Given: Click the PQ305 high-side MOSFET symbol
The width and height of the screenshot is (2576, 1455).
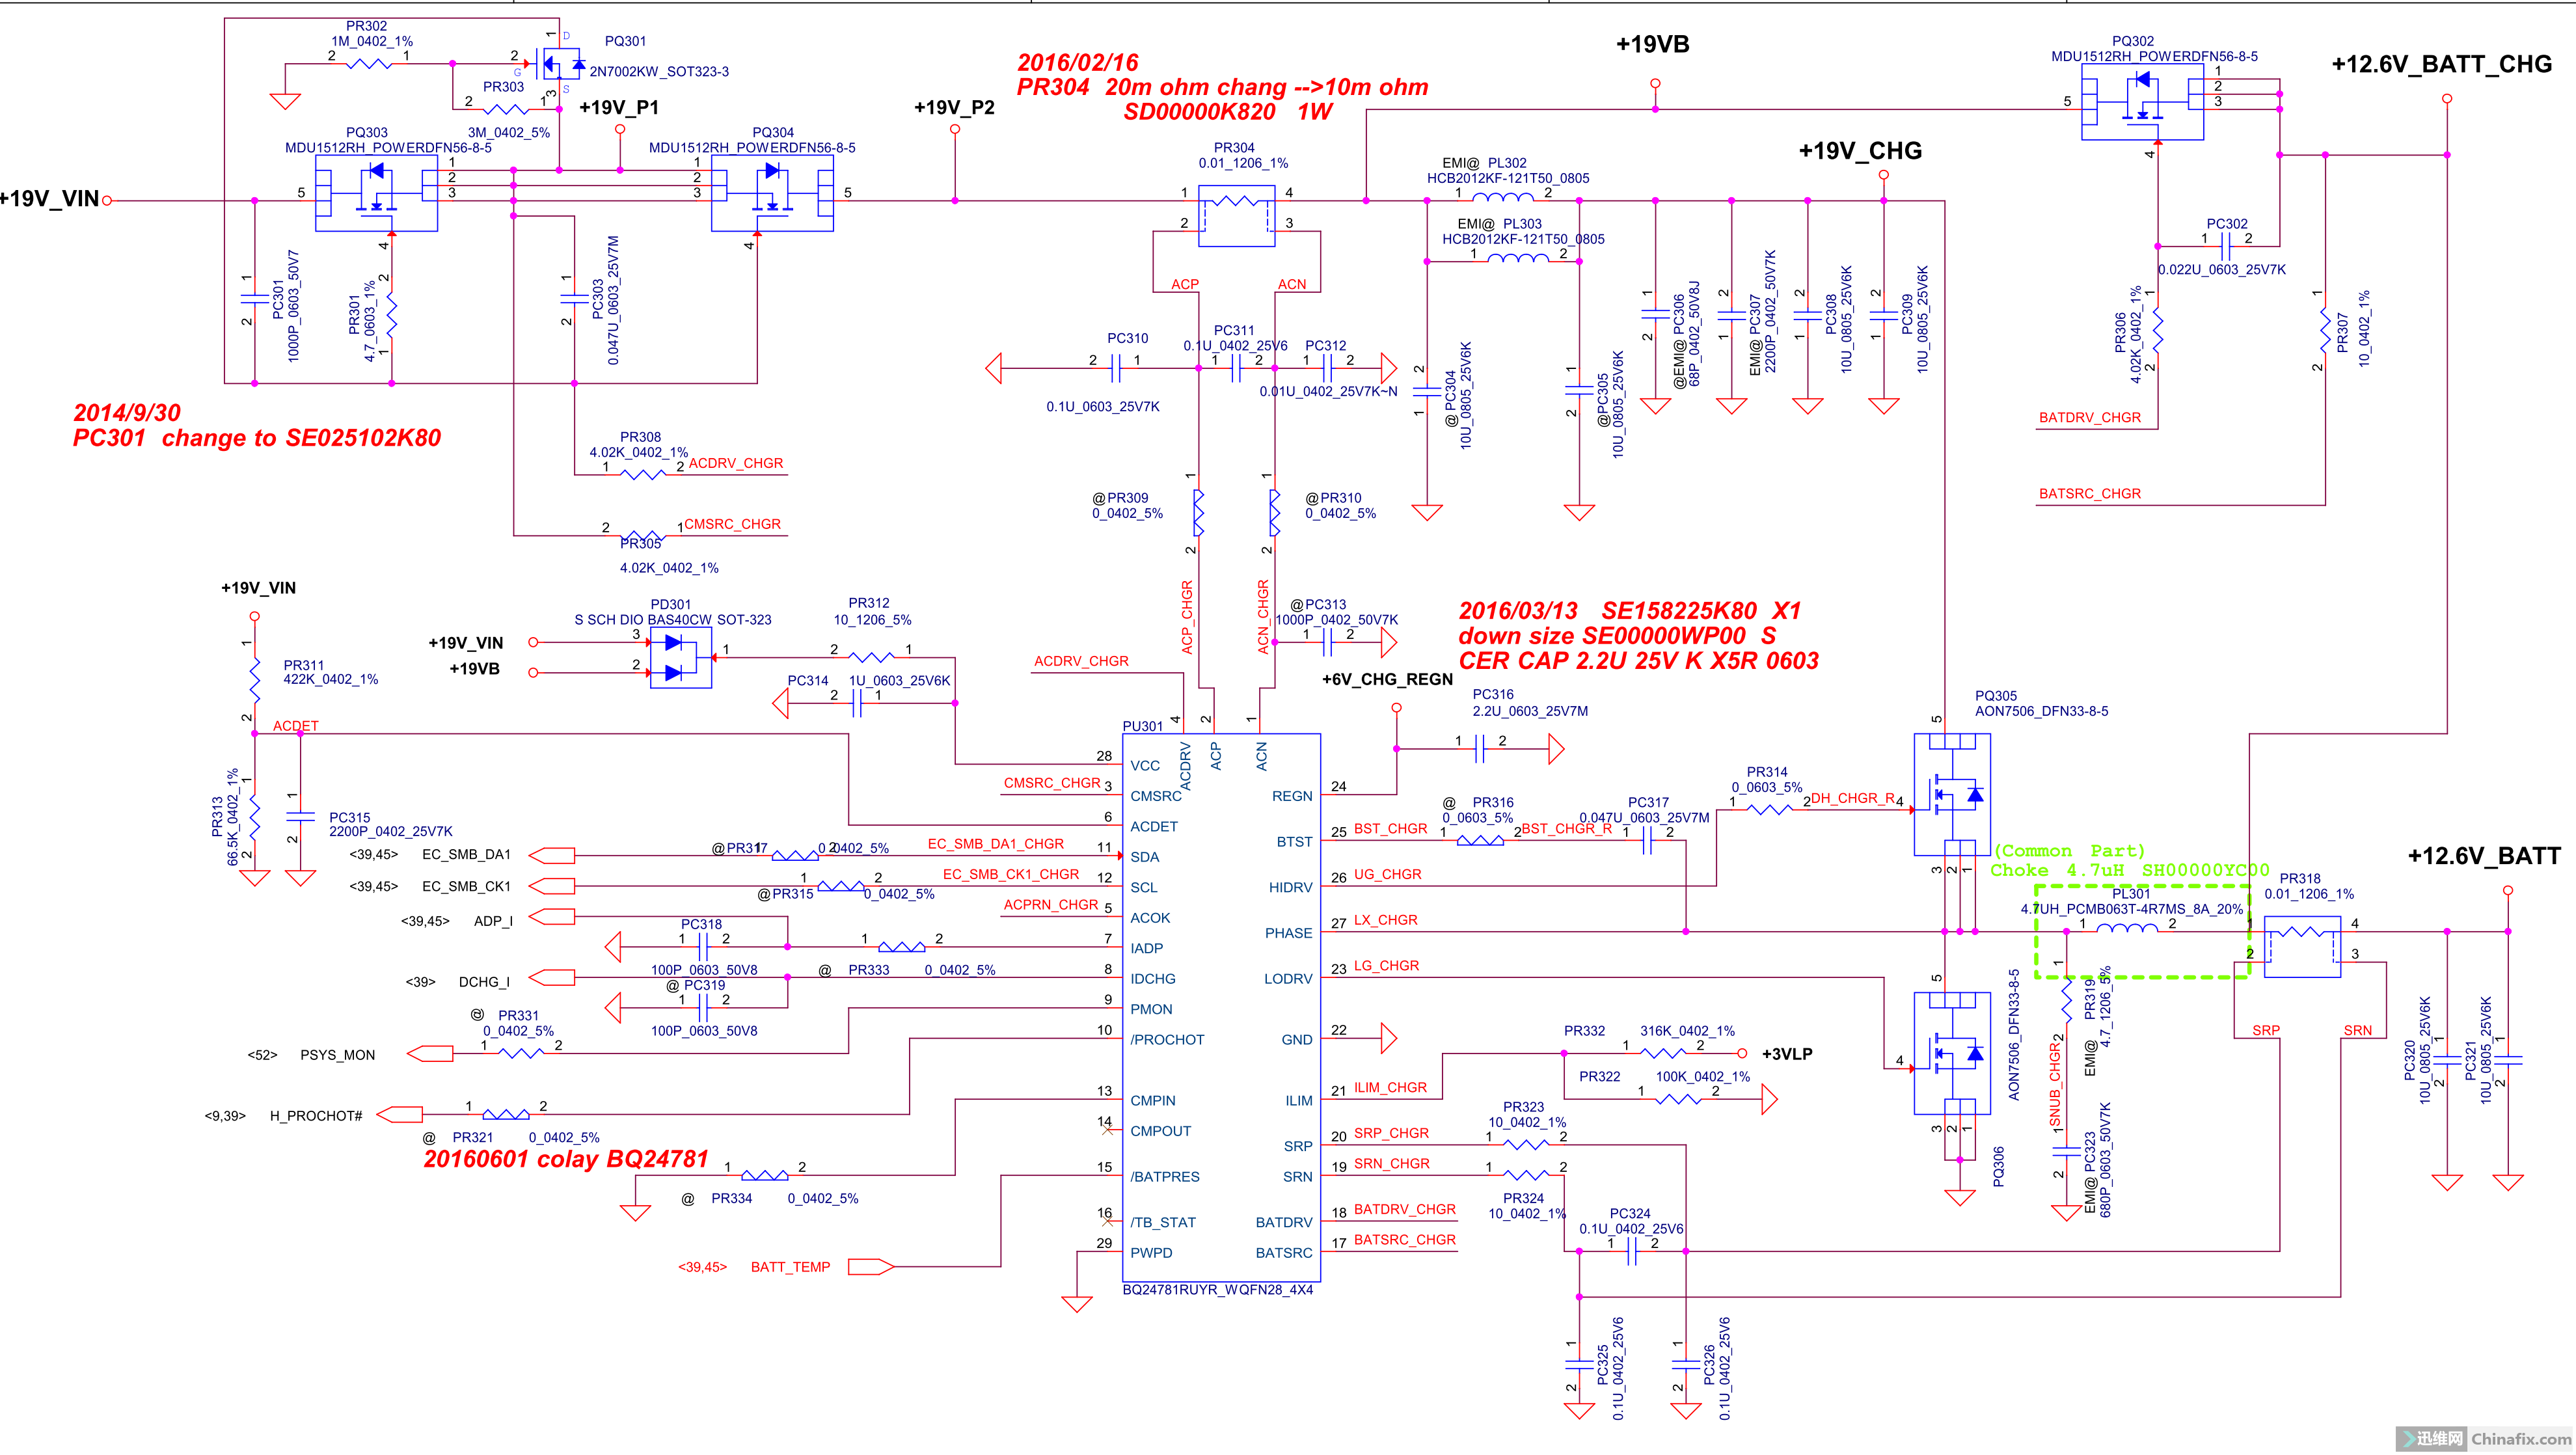Looking at the screenshot, I should pos(1951,794).
